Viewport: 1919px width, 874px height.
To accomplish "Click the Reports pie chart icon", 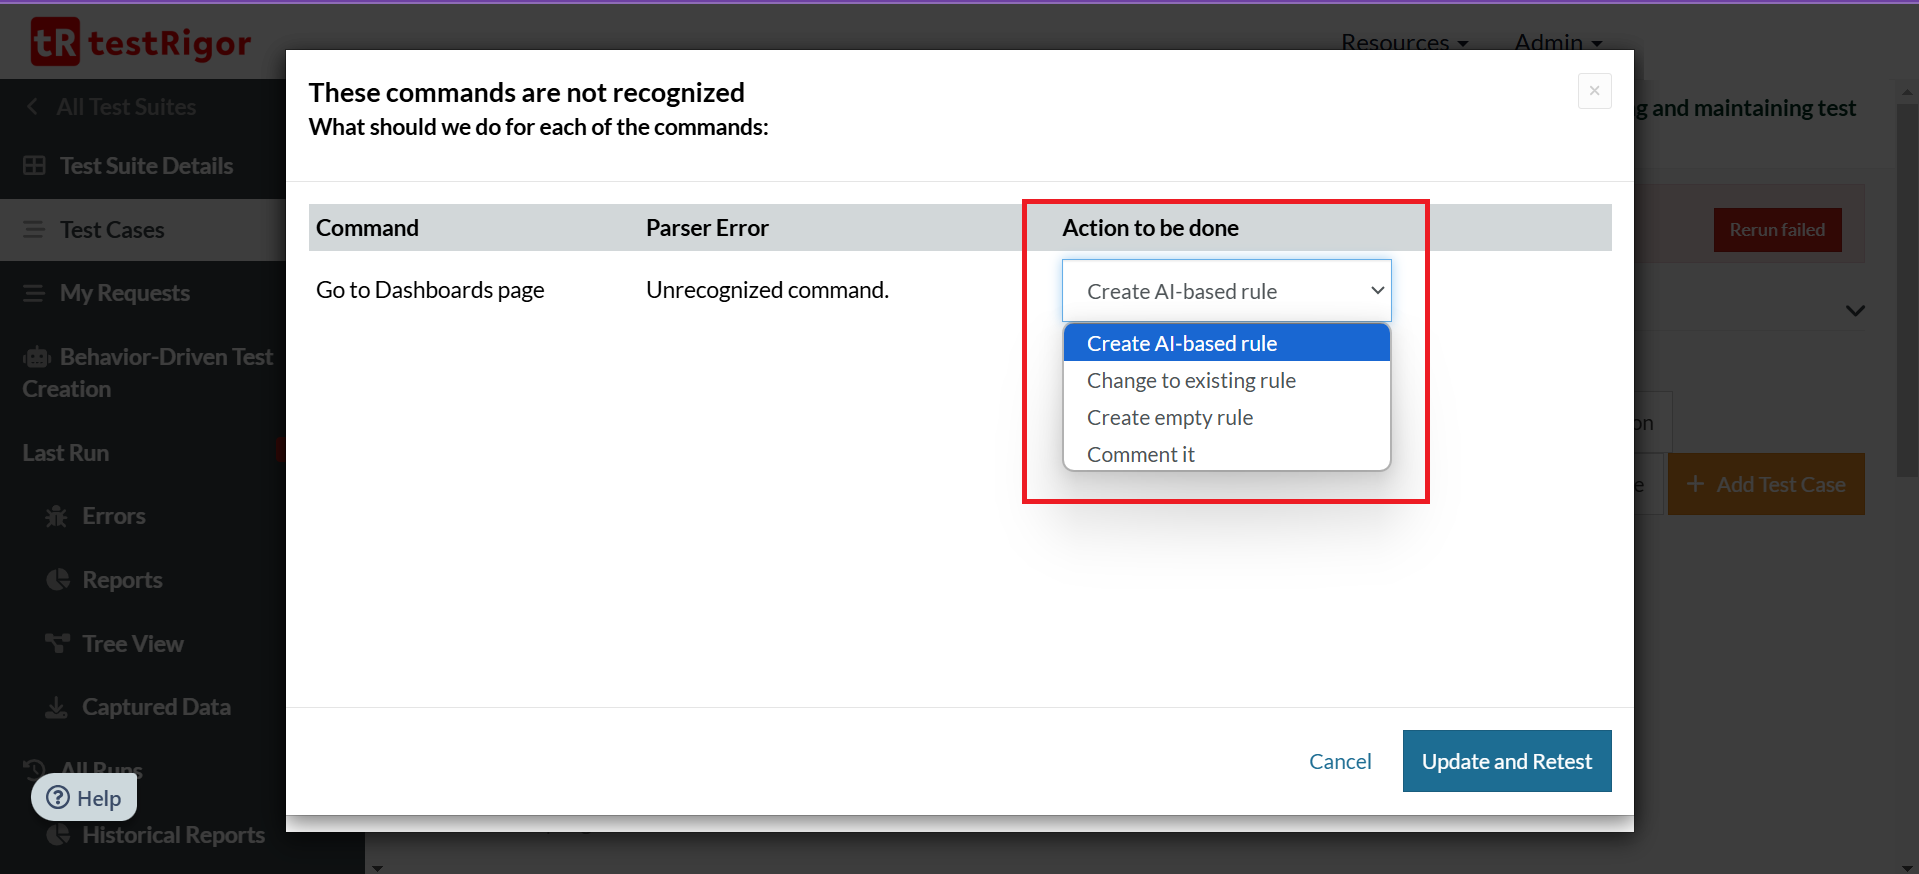I will point(58,580).
